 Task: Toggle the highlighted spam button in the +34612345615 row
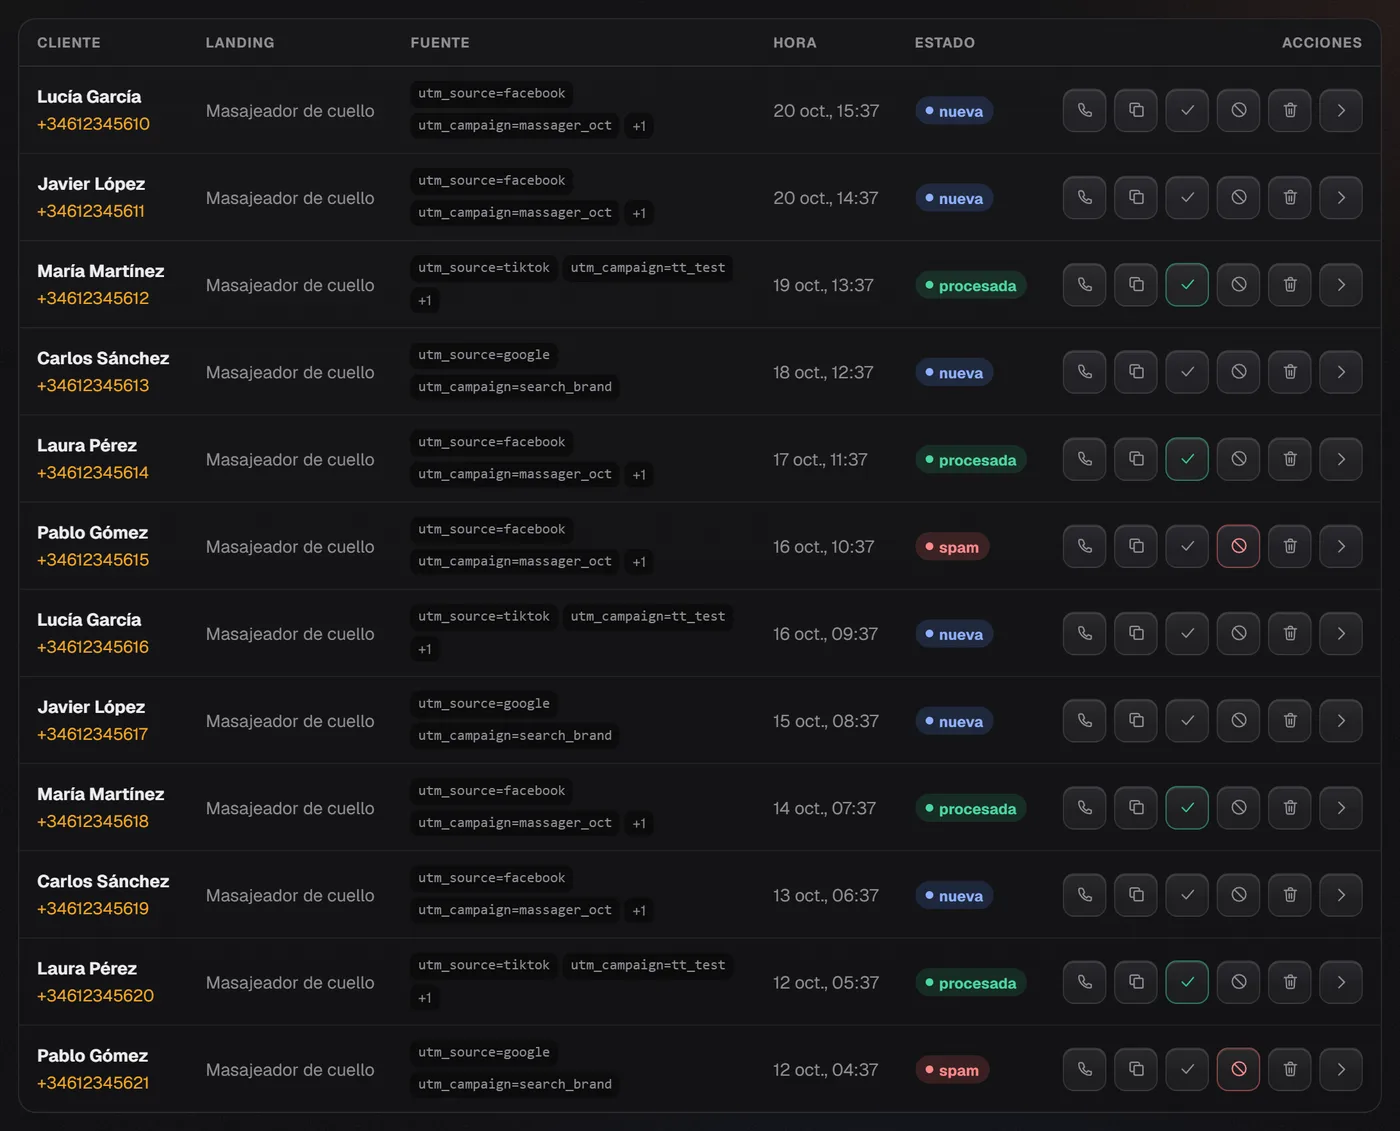pos(1238,546)
